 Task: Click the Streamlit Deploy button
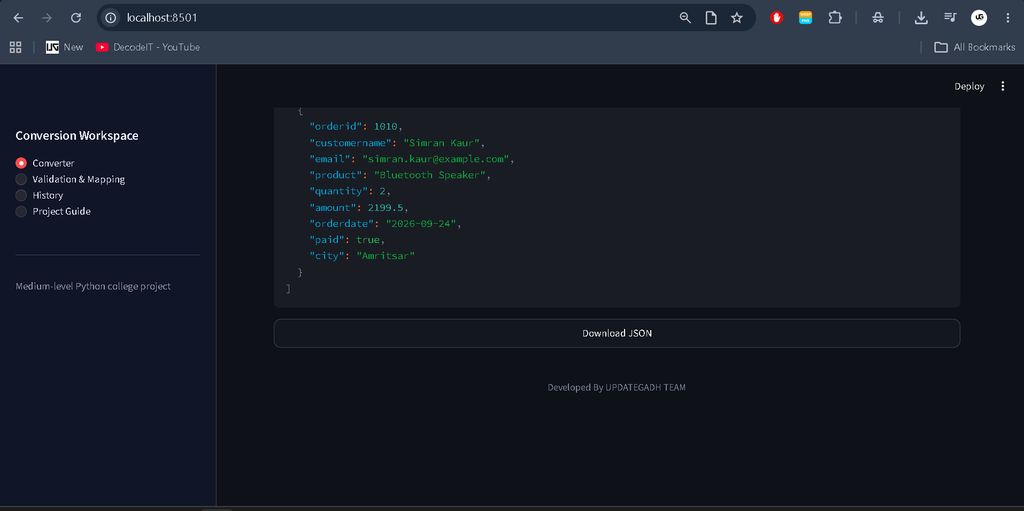(x=969, y=86)
